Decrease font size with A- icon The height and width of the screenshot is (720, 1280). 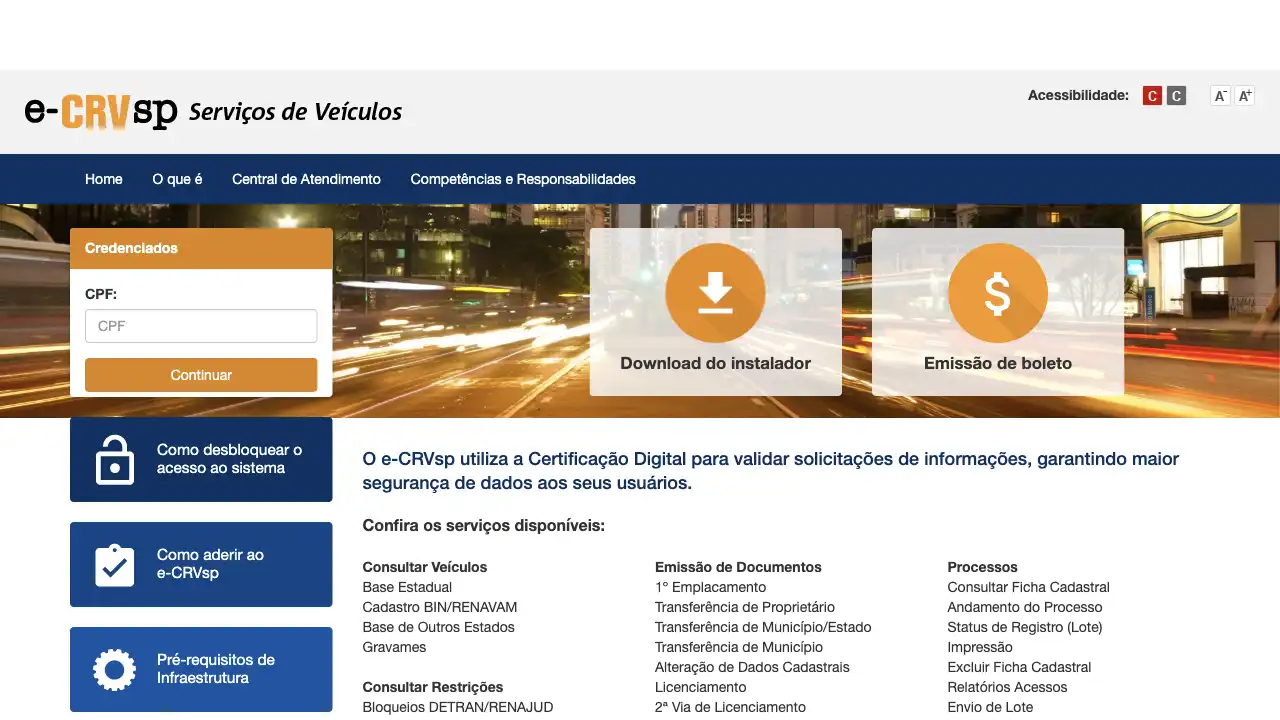pos(1220,96)
